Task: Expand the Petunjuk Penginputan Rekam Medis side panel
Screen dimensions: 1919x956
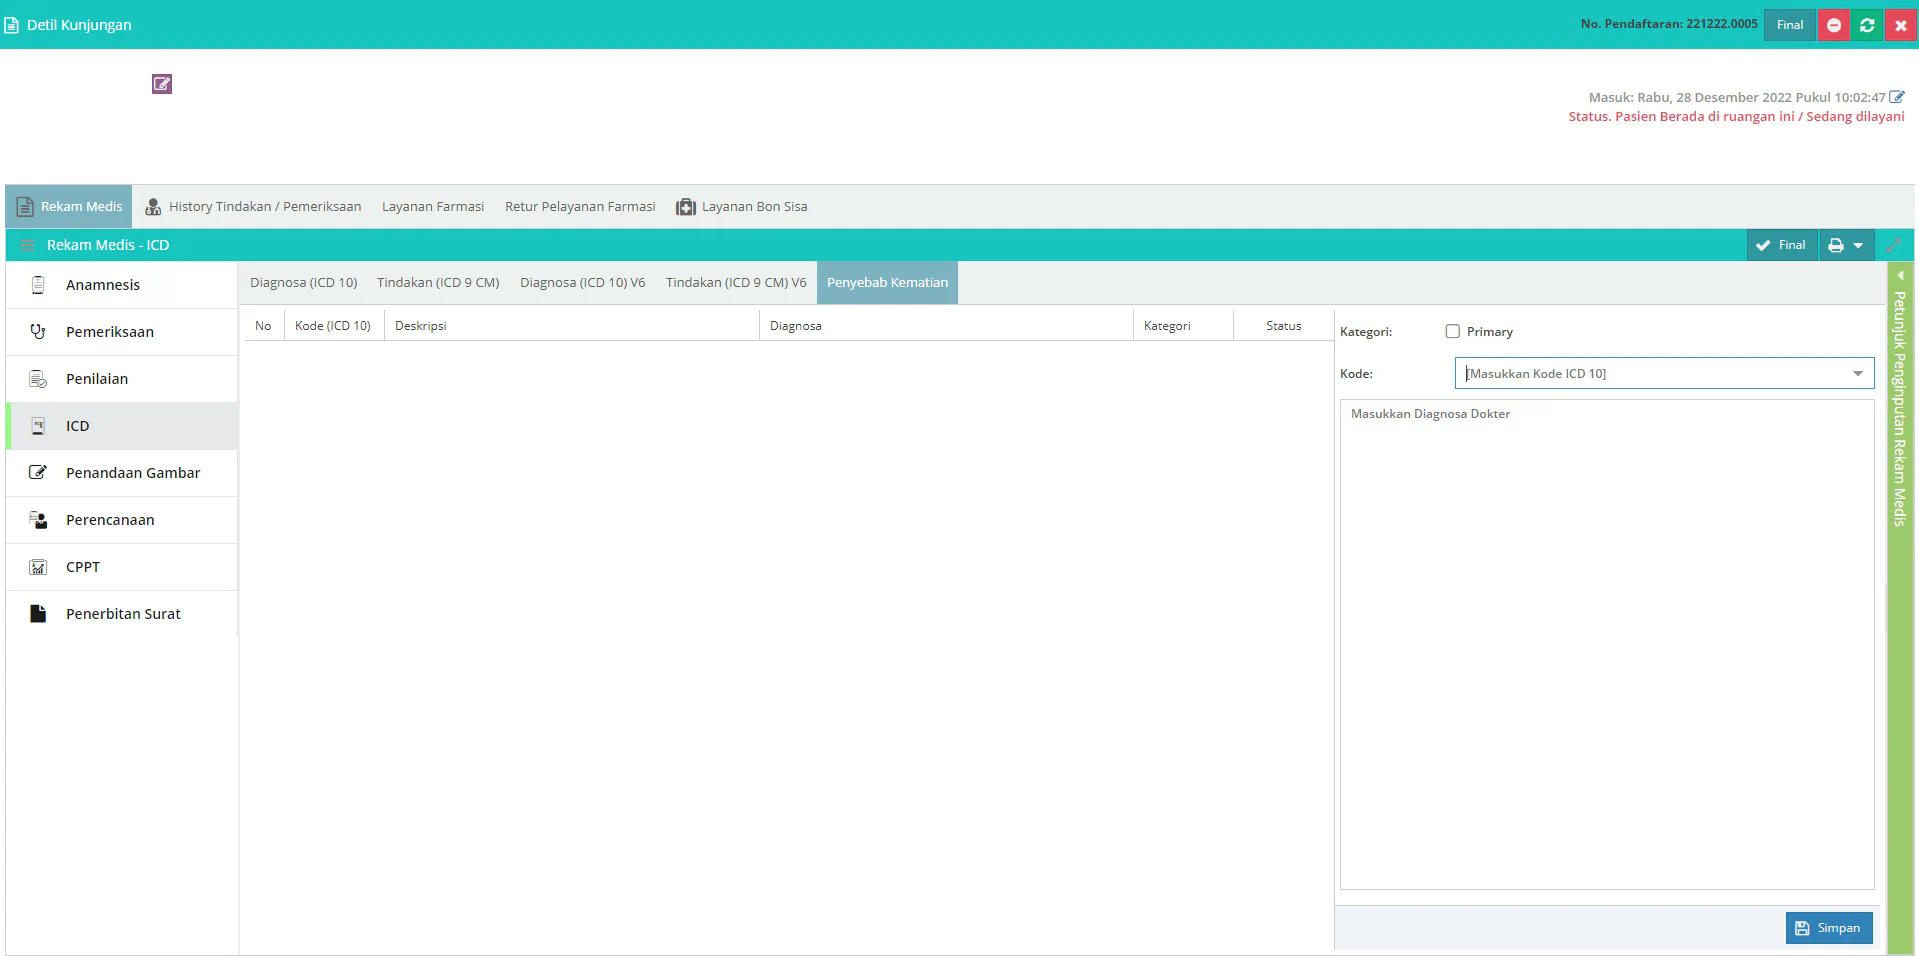Action: pos(1900,400)
